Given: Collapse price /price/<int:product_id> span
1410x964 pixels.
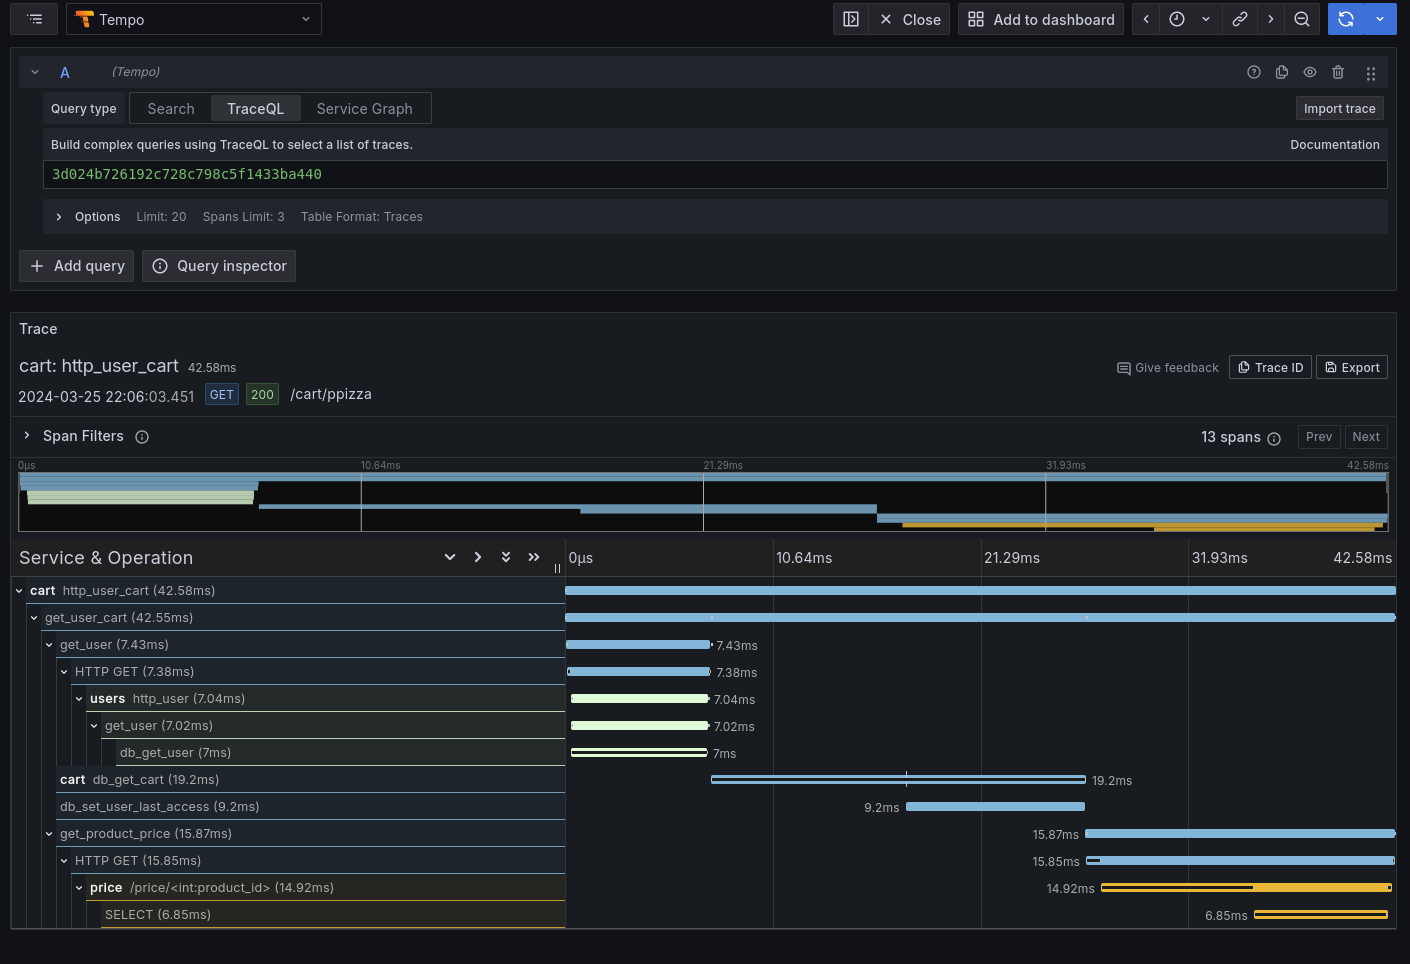Looking at the screenshot, I should click(79, 888).
